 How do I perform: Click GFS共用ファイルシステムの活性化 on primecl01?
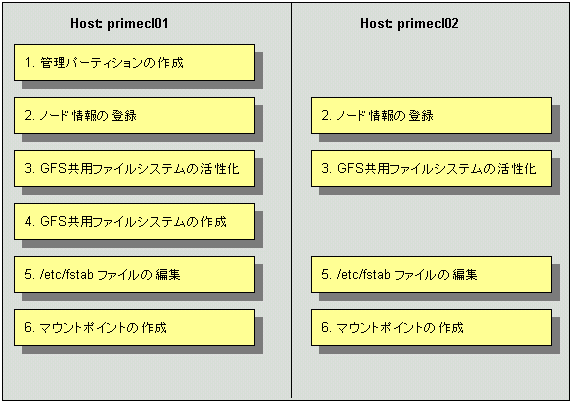[134, 168]
